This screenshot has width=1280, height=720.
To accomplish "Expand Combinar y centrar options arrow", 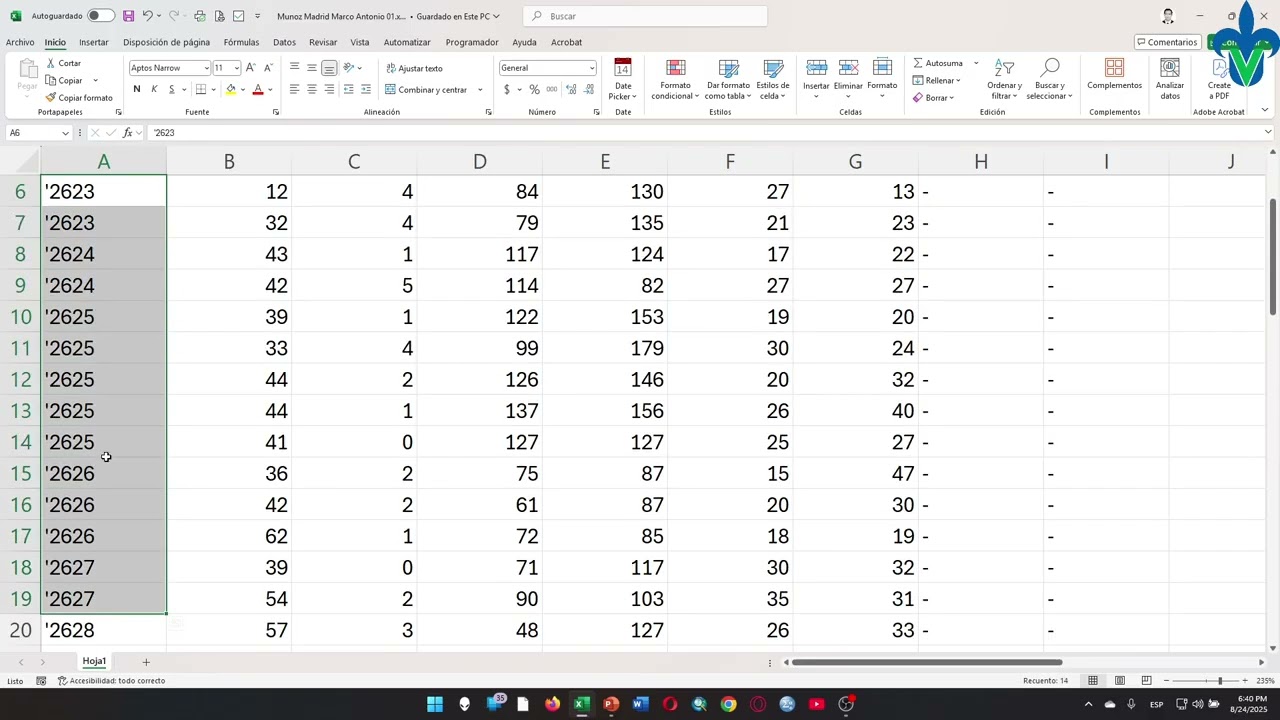I will 480,90.
